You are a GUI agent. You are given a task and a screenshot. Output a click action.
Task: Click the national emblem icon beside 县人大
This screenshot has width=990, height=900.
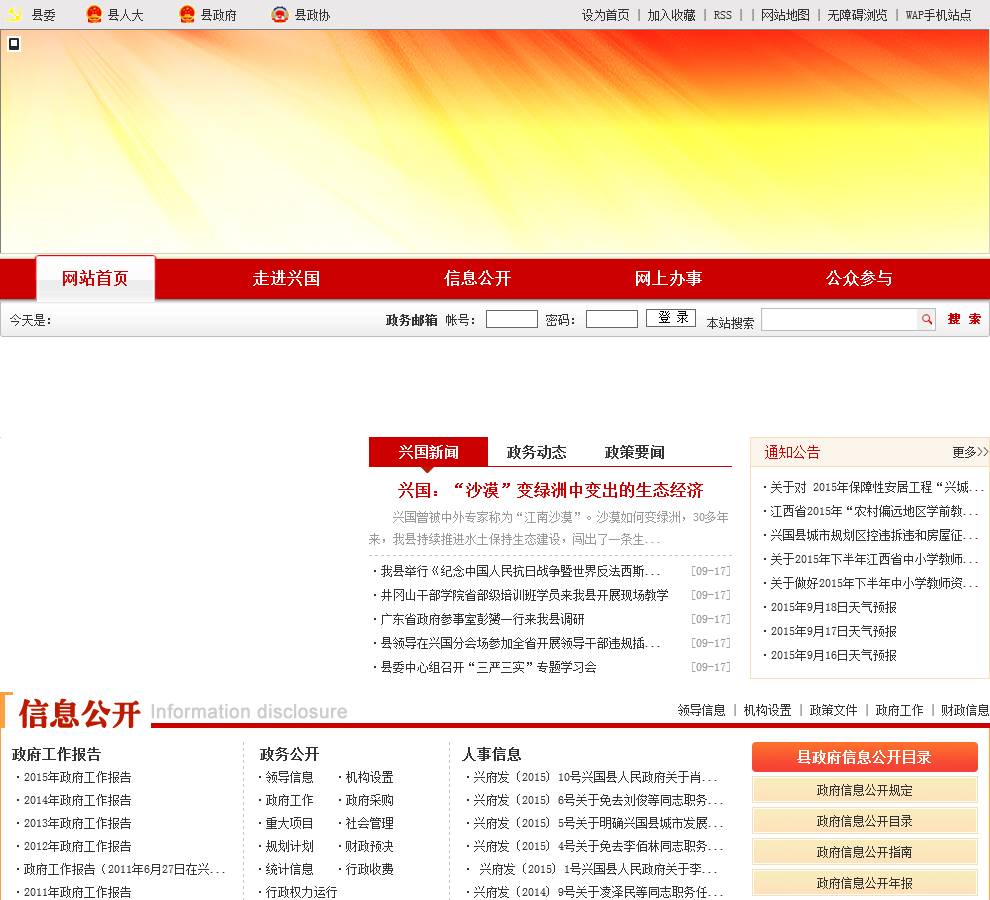(93, 14)
